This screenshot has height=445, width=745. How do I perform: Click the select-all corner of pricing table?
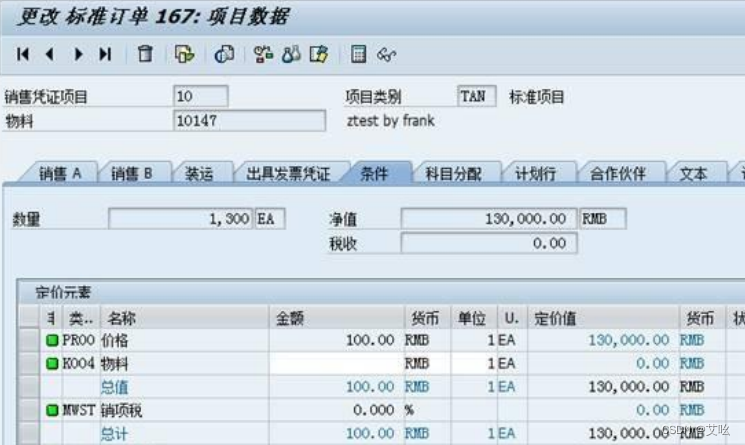point(29,318)
